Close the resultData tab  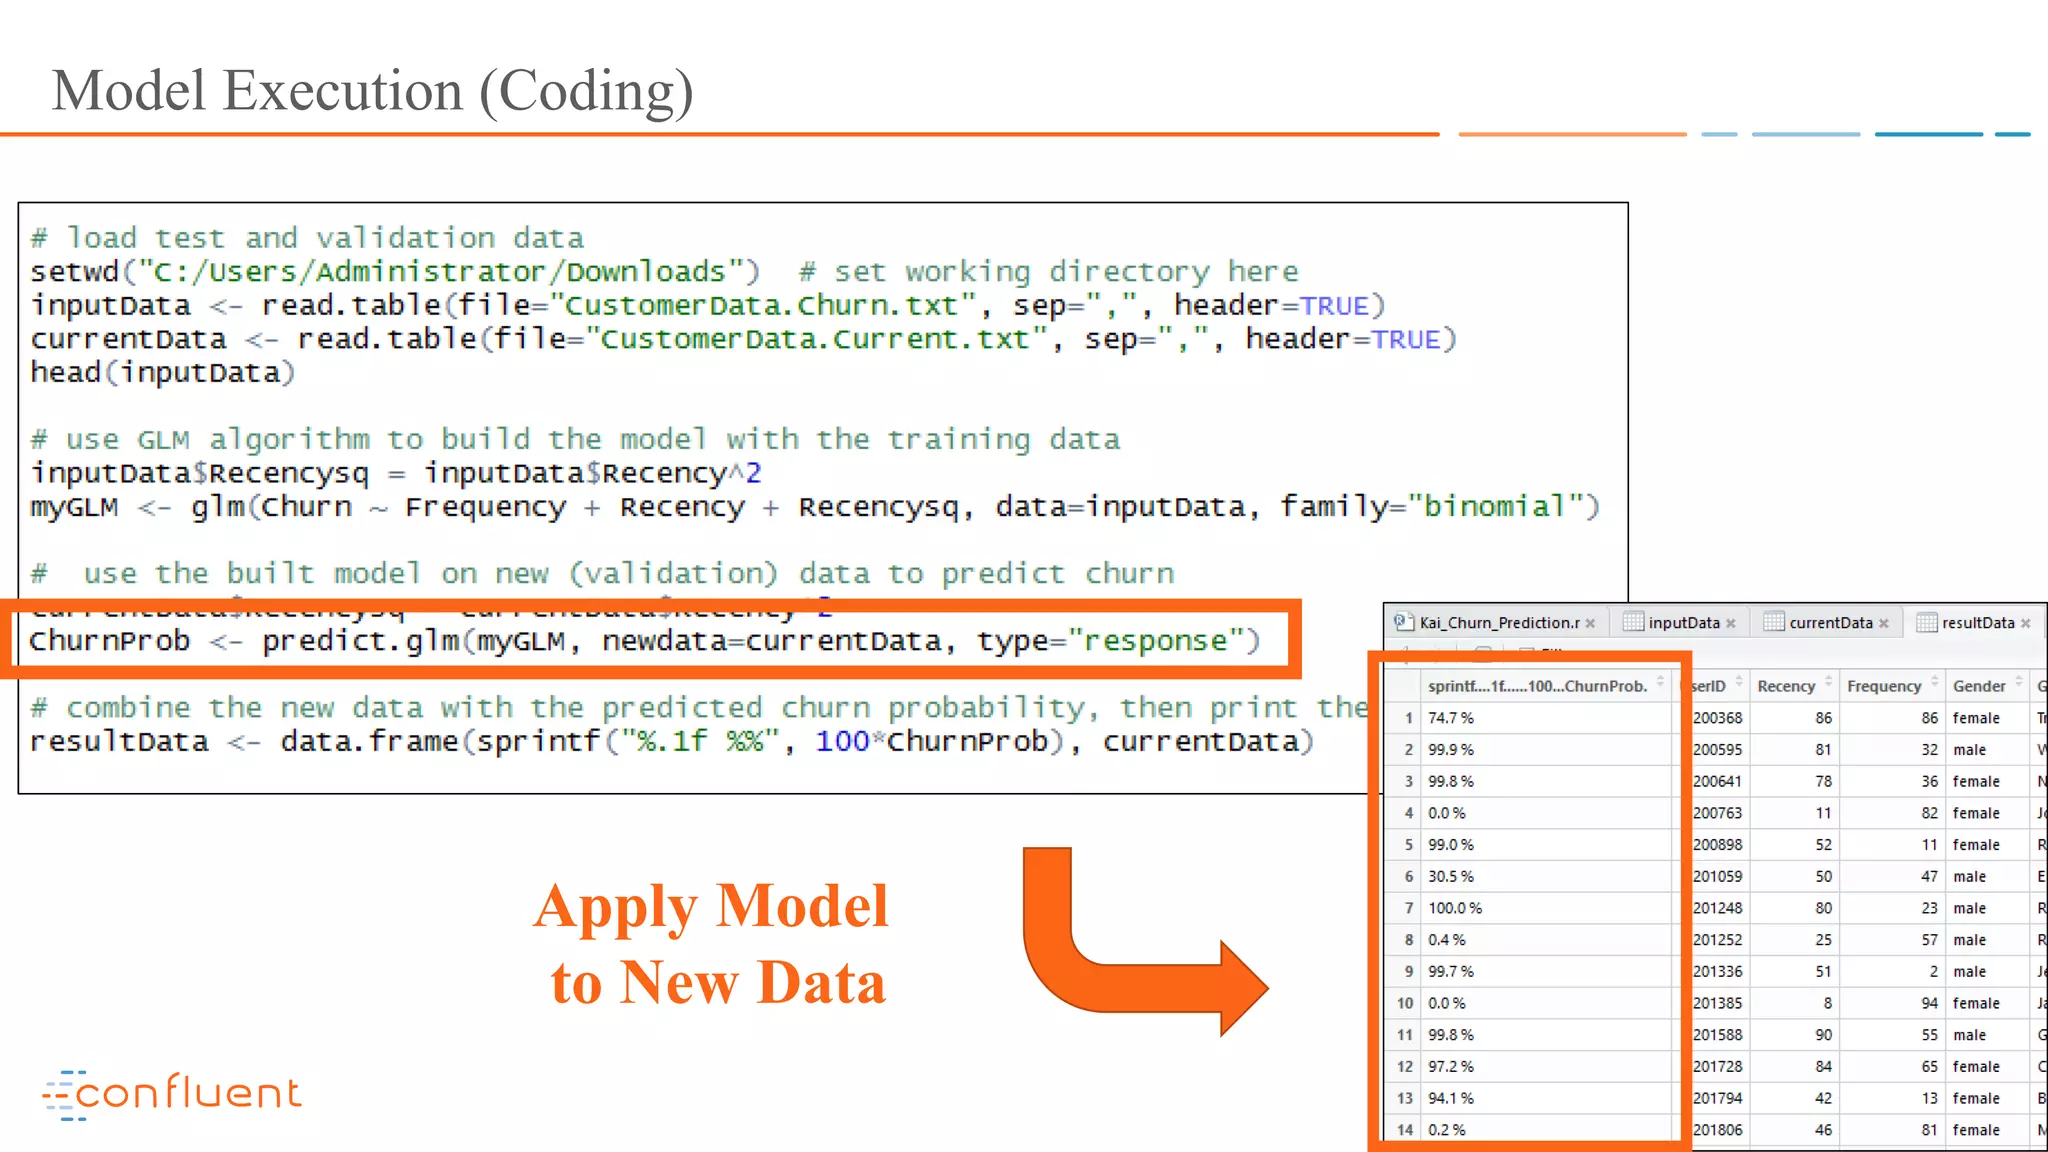coord(2026,623)
